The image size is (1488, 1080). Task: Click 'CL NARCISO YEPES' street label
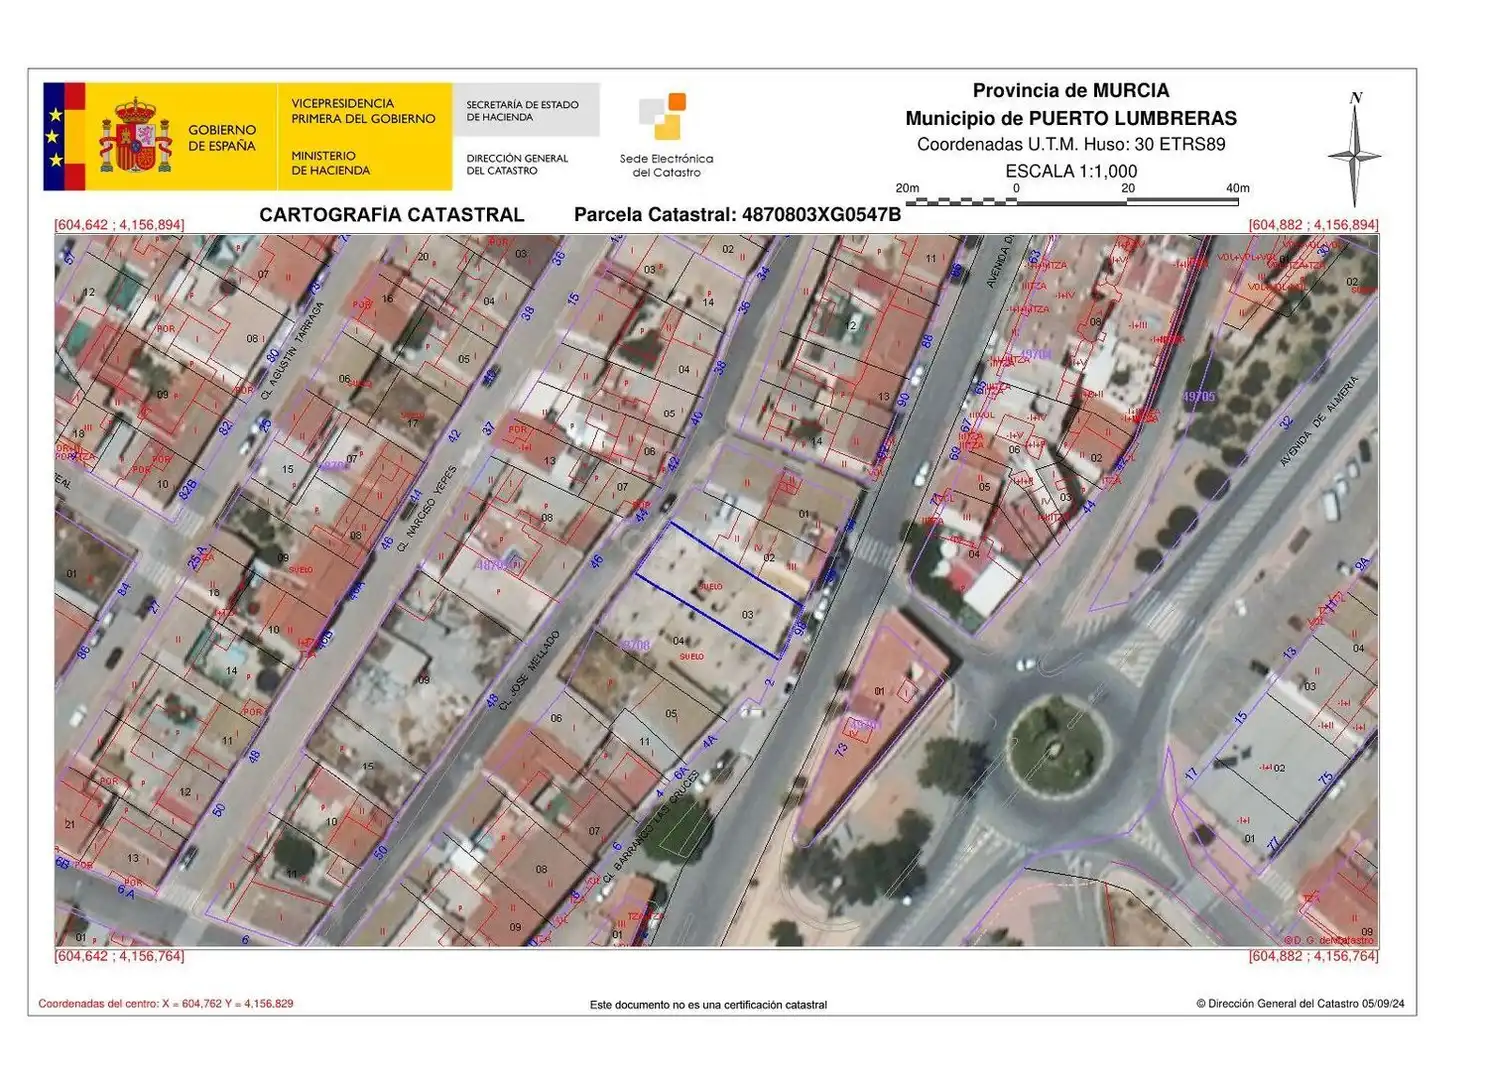428,508
